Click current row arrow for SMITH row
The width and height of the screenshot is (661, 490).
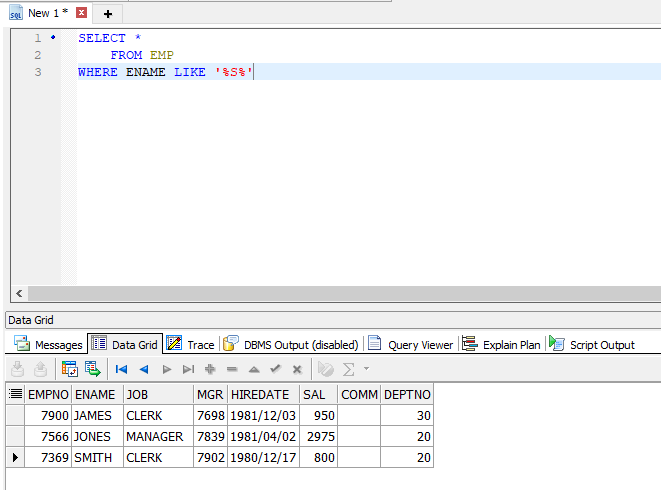[15, 458]
